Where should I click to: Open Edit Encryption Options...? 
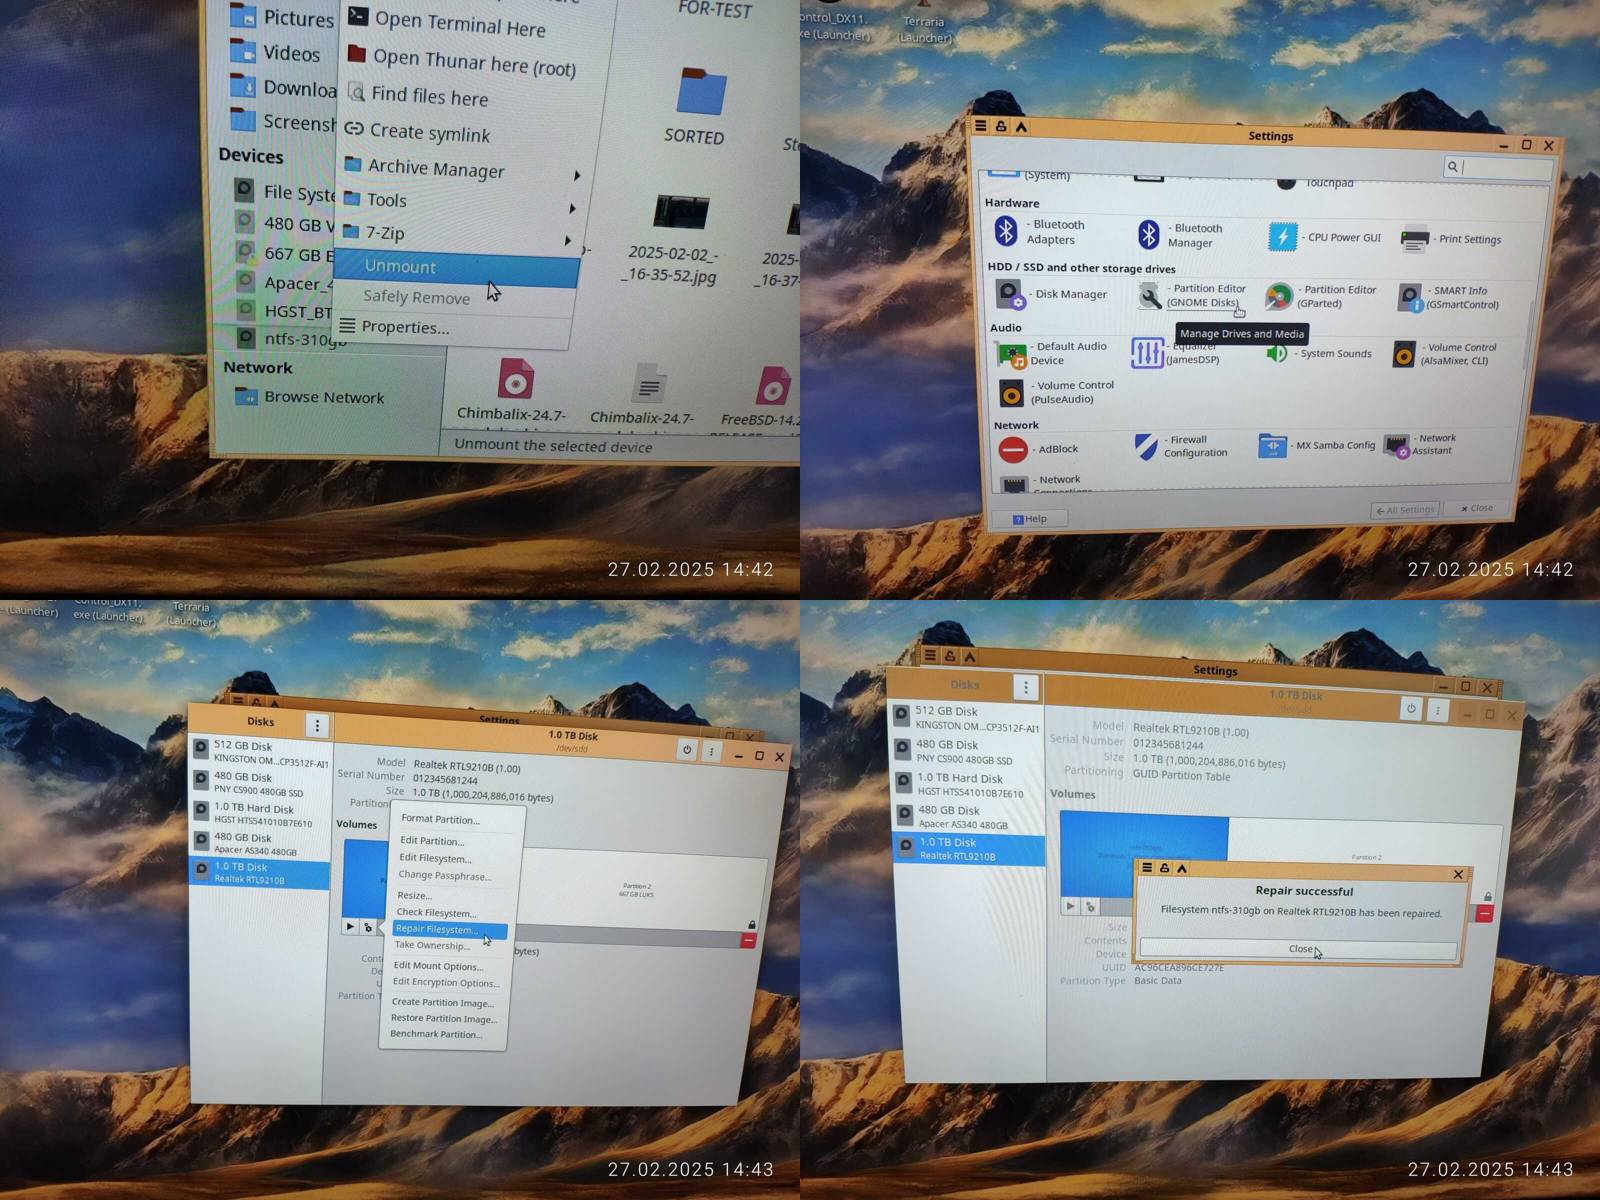(x=446, y=983)
